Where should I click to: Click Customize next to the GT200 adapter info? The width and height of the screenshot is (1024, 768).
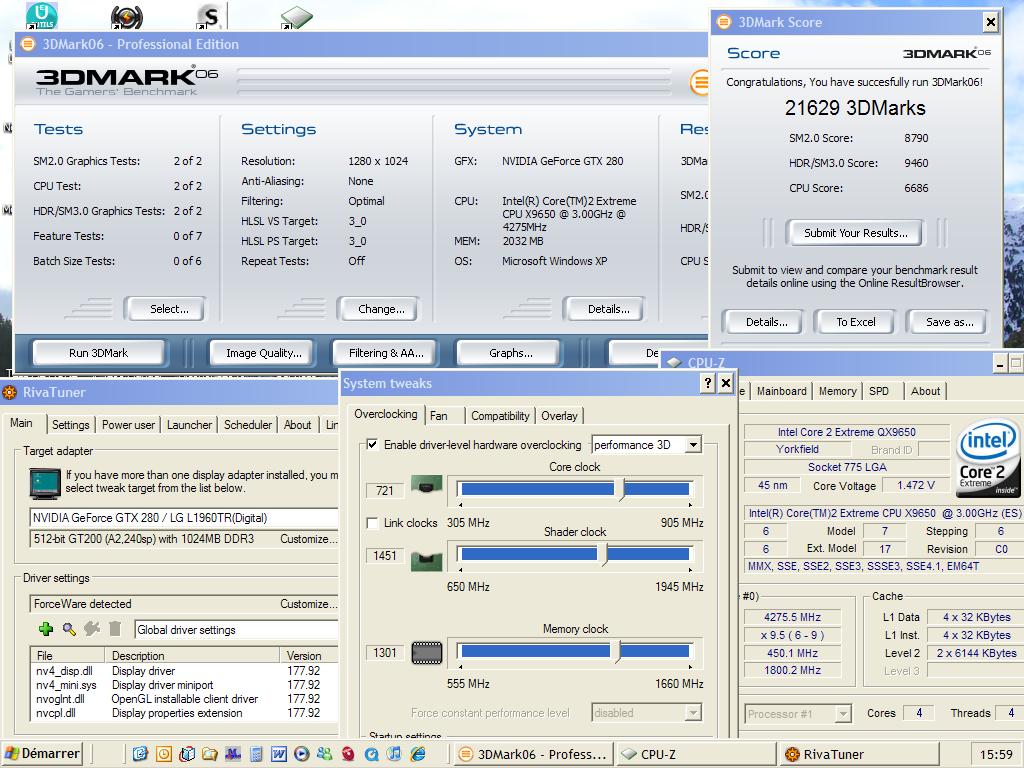[x=308, y=539]
